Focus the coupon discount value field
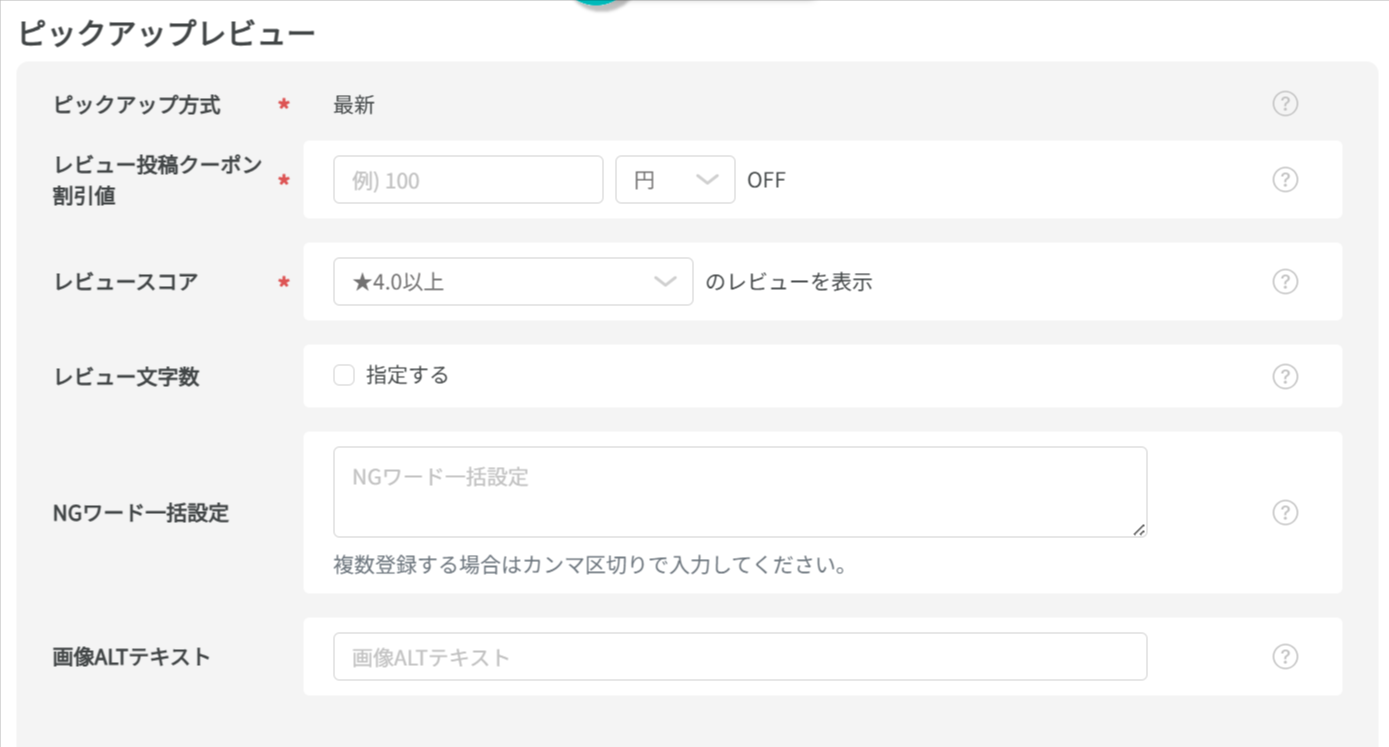This screenshot has width=1389, height=747. (468, 180)
